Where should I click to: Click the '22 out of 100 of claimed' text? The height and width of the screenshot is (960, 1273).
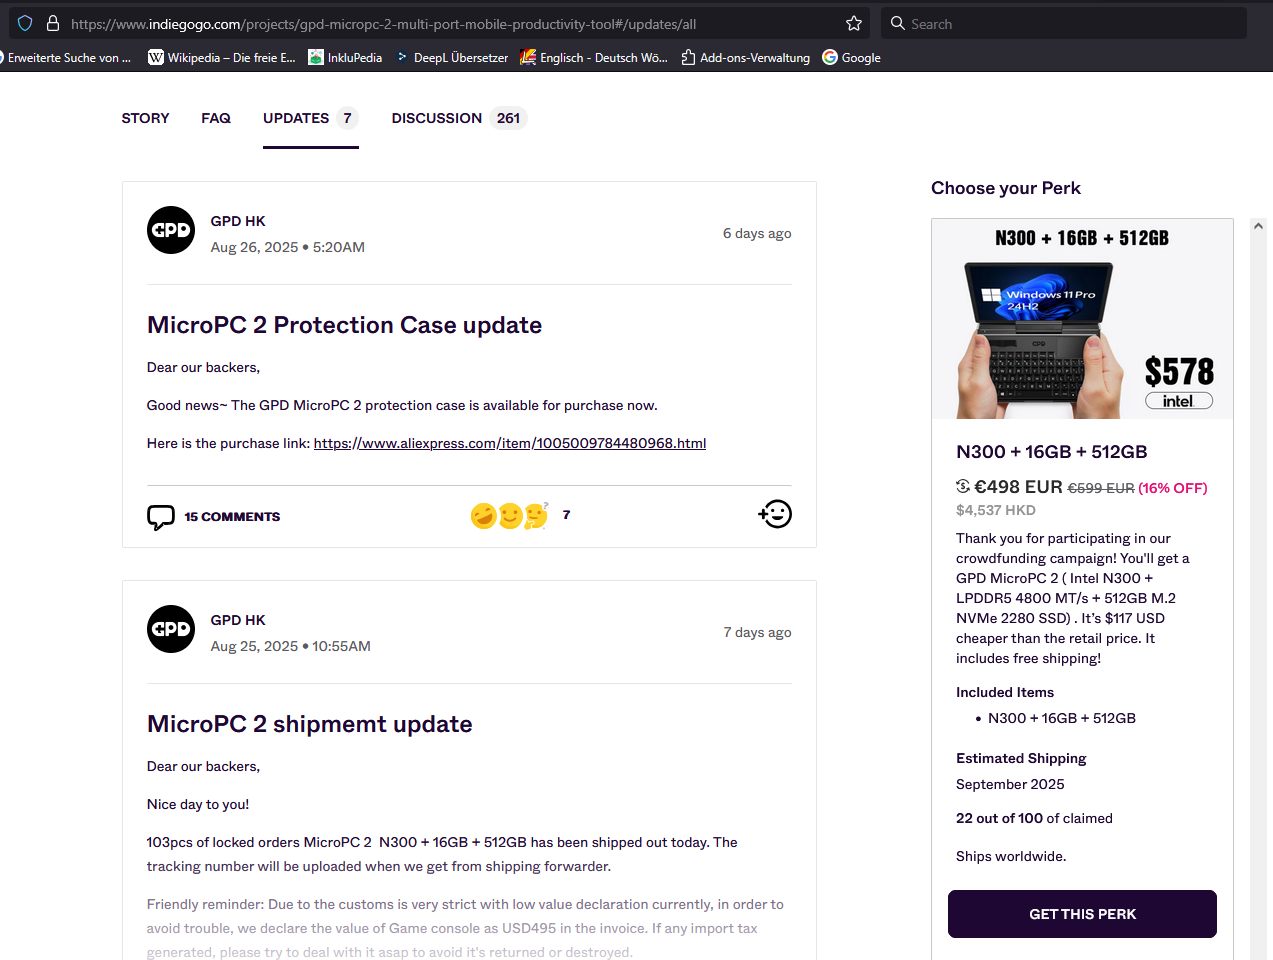click(x=1034, y=818)
